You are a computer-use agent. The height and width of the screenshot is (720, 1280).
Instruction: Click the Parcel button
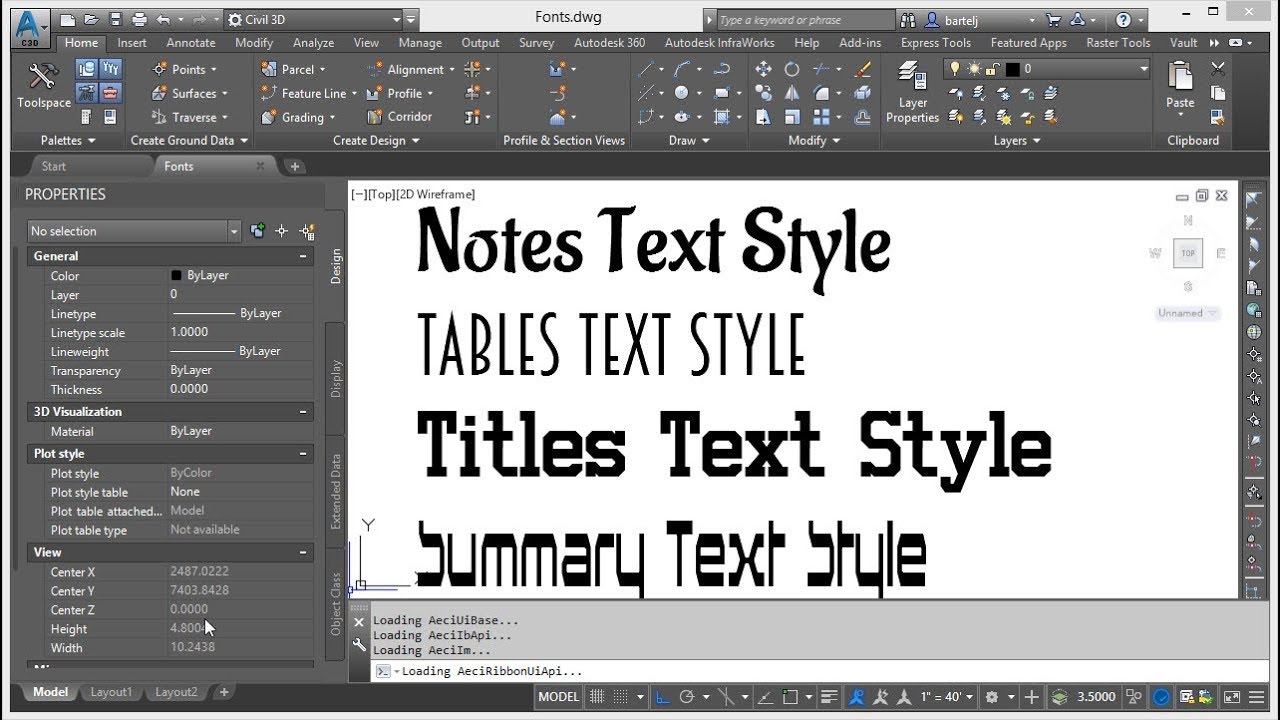tap(291, 69)
